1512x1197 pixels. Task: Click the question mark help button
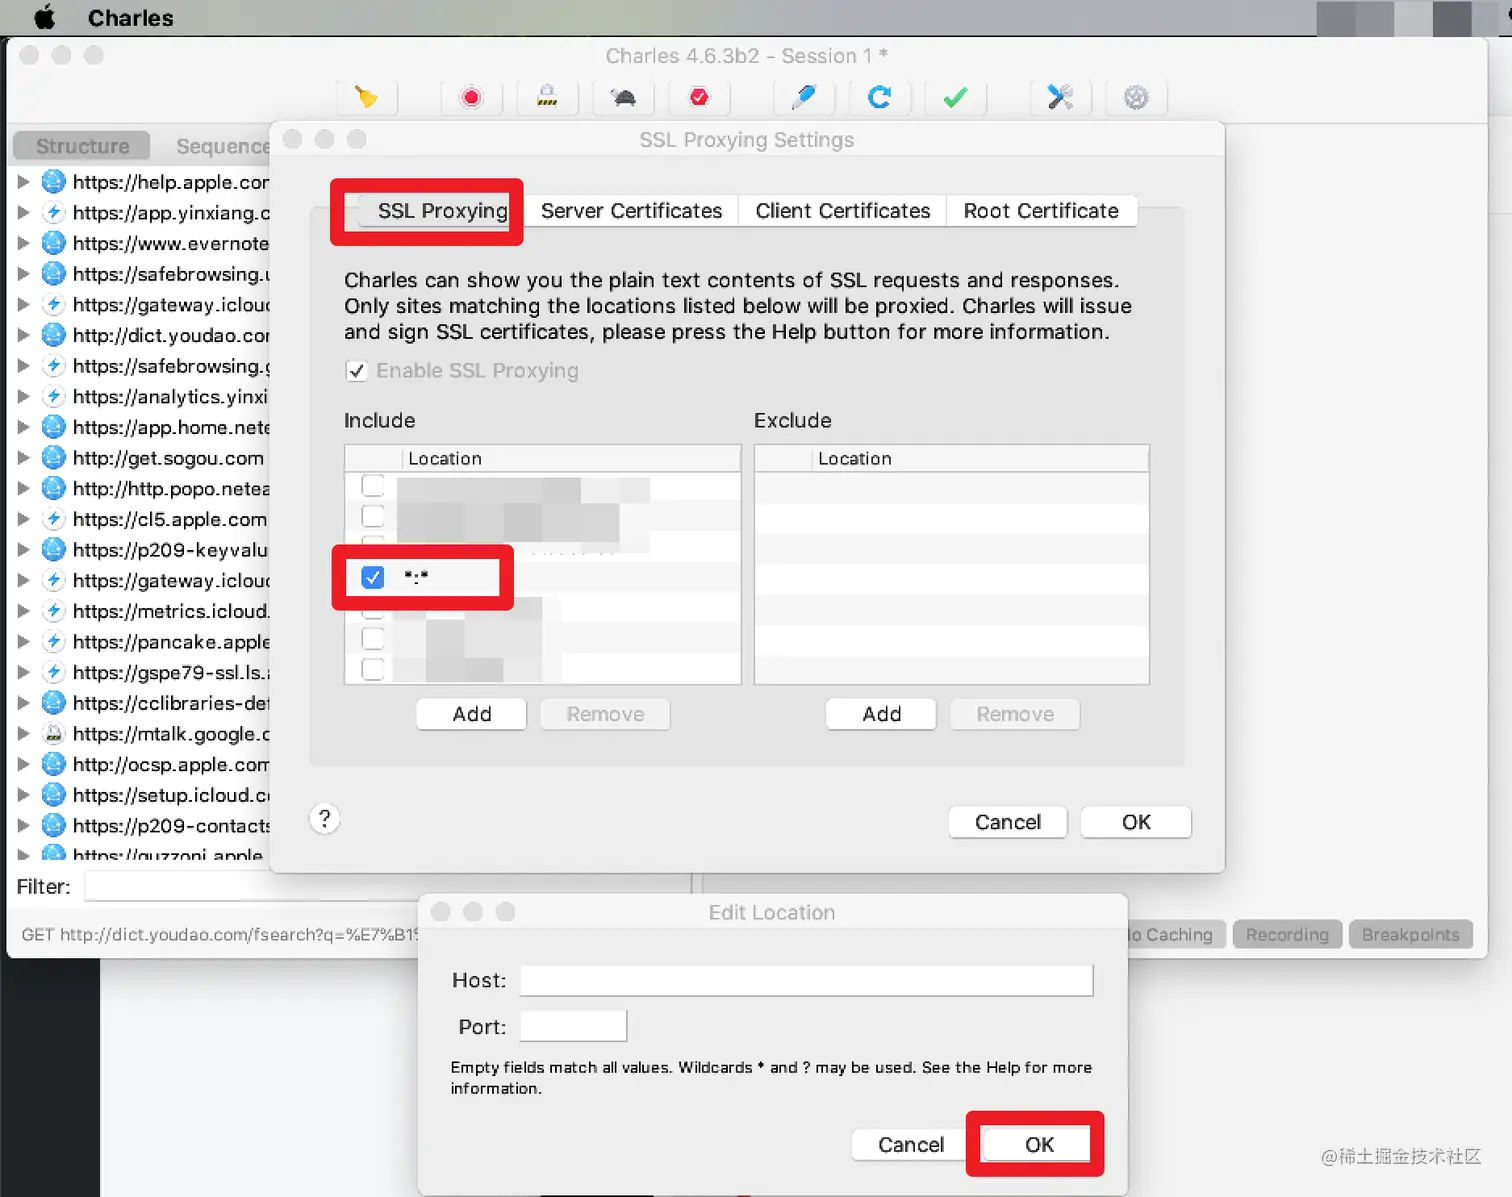click(324, 819)
